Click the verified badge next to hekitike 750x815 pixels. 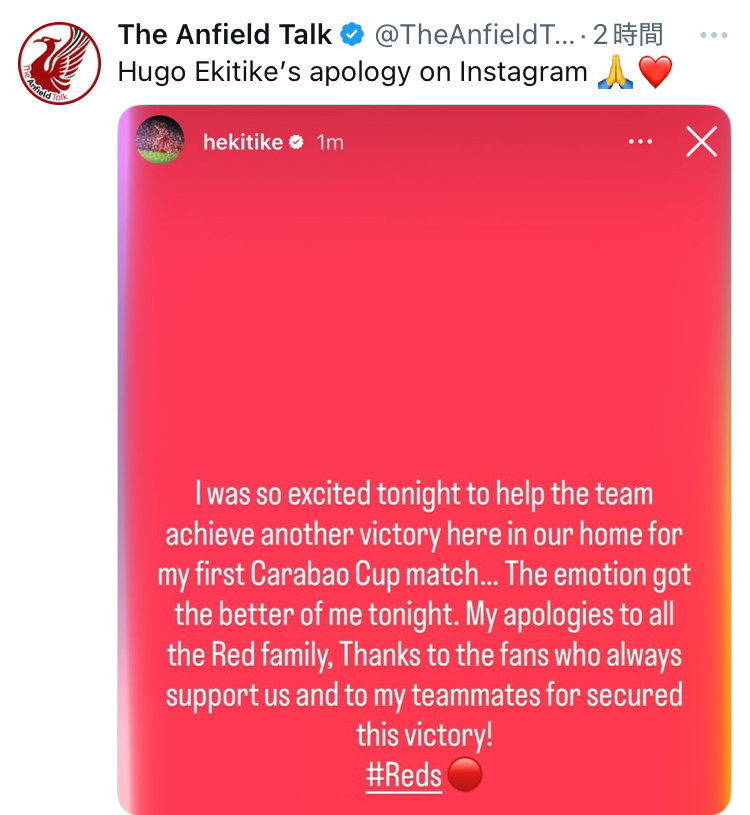[x=296, y=142]
